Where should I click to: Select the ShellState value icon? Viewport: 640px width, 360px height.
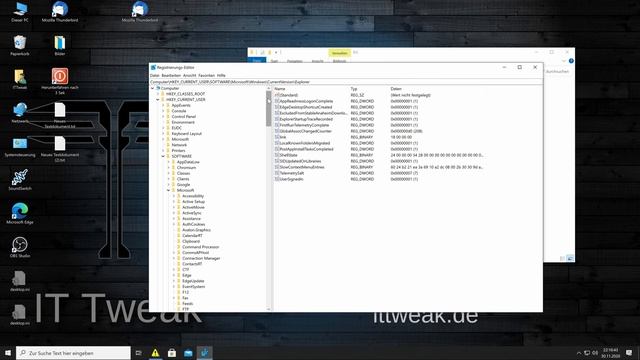(x=277, y=155)
